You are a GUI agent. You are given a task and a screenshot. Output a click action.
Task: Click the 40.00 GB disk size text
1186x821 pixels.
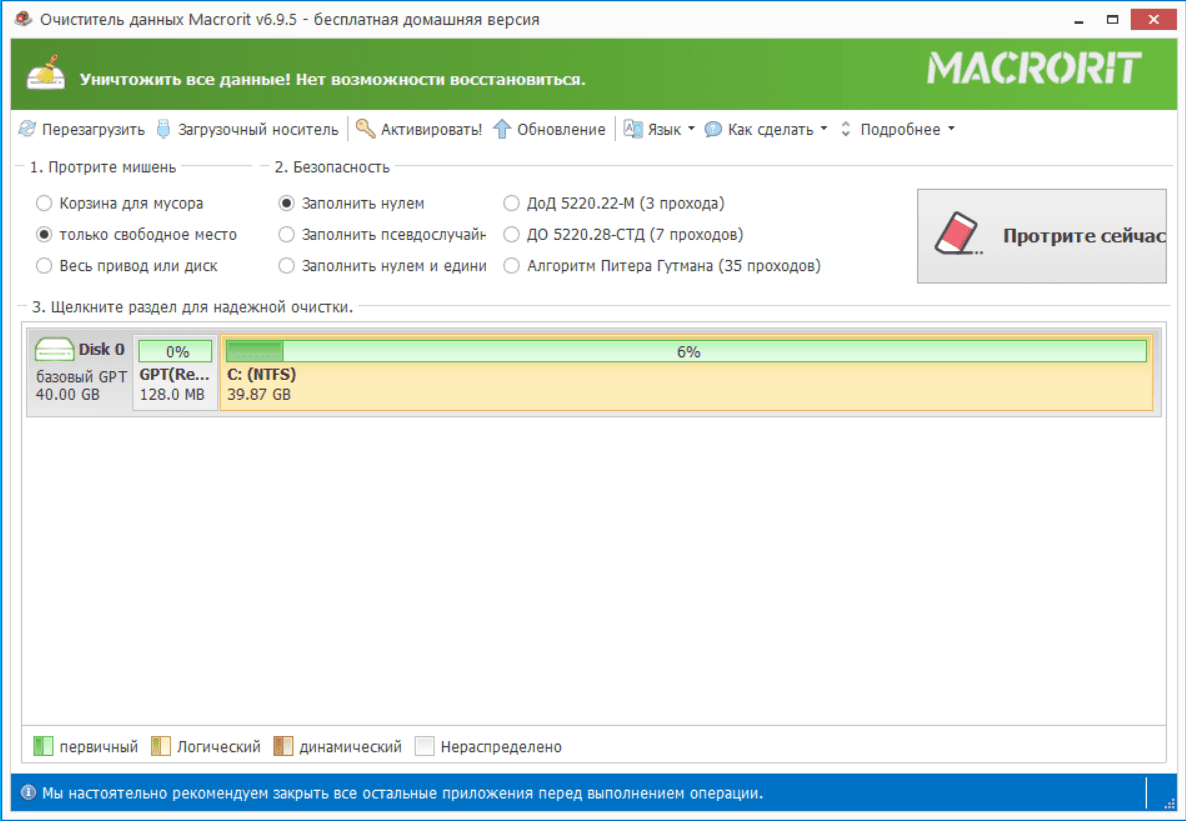coord(68,394)
